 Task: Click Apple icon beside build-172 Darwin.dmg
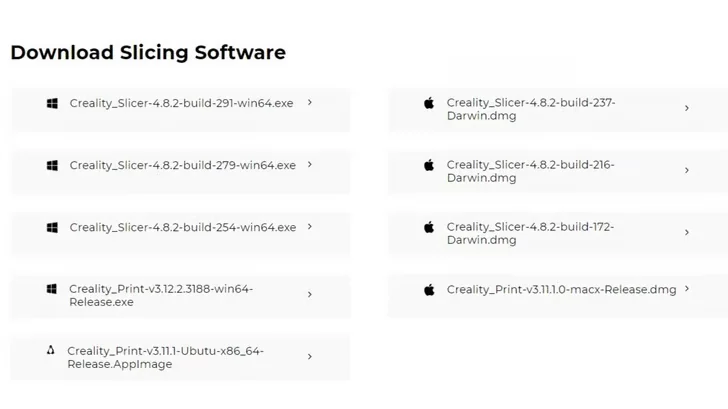(429, 227)
